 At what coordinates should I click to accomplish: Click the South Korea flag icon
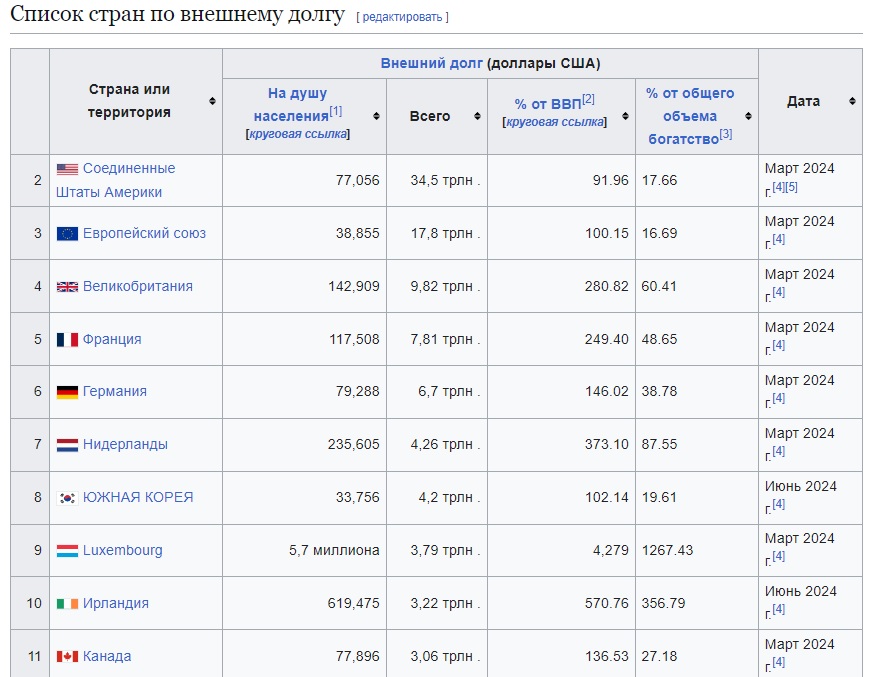click(67, 498)
